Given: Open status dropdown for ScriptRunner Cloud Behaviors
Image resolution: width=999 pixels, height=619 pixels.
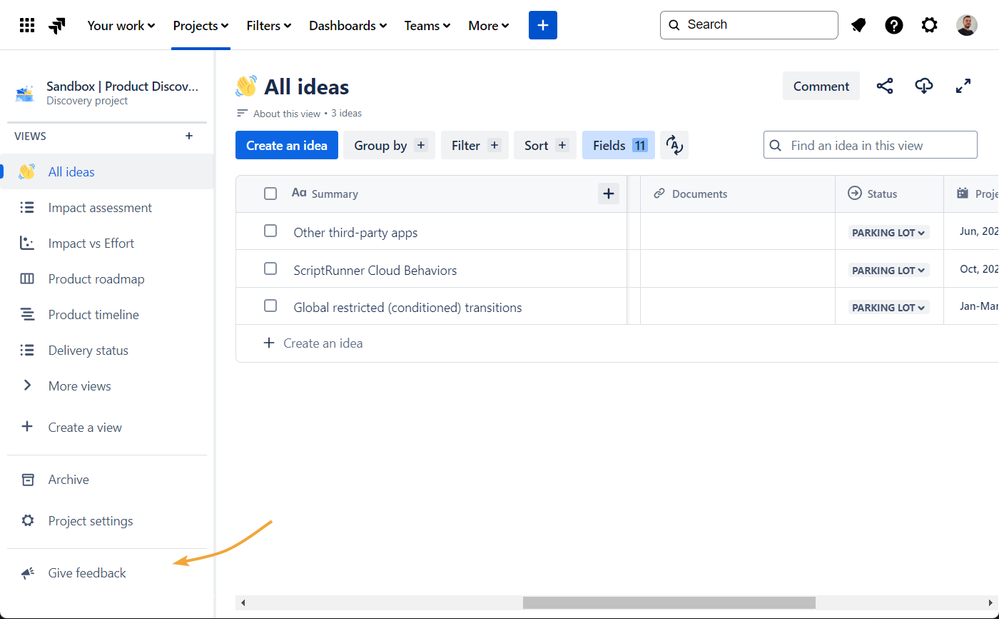Looking at the screenshot, I should (888, 270).
